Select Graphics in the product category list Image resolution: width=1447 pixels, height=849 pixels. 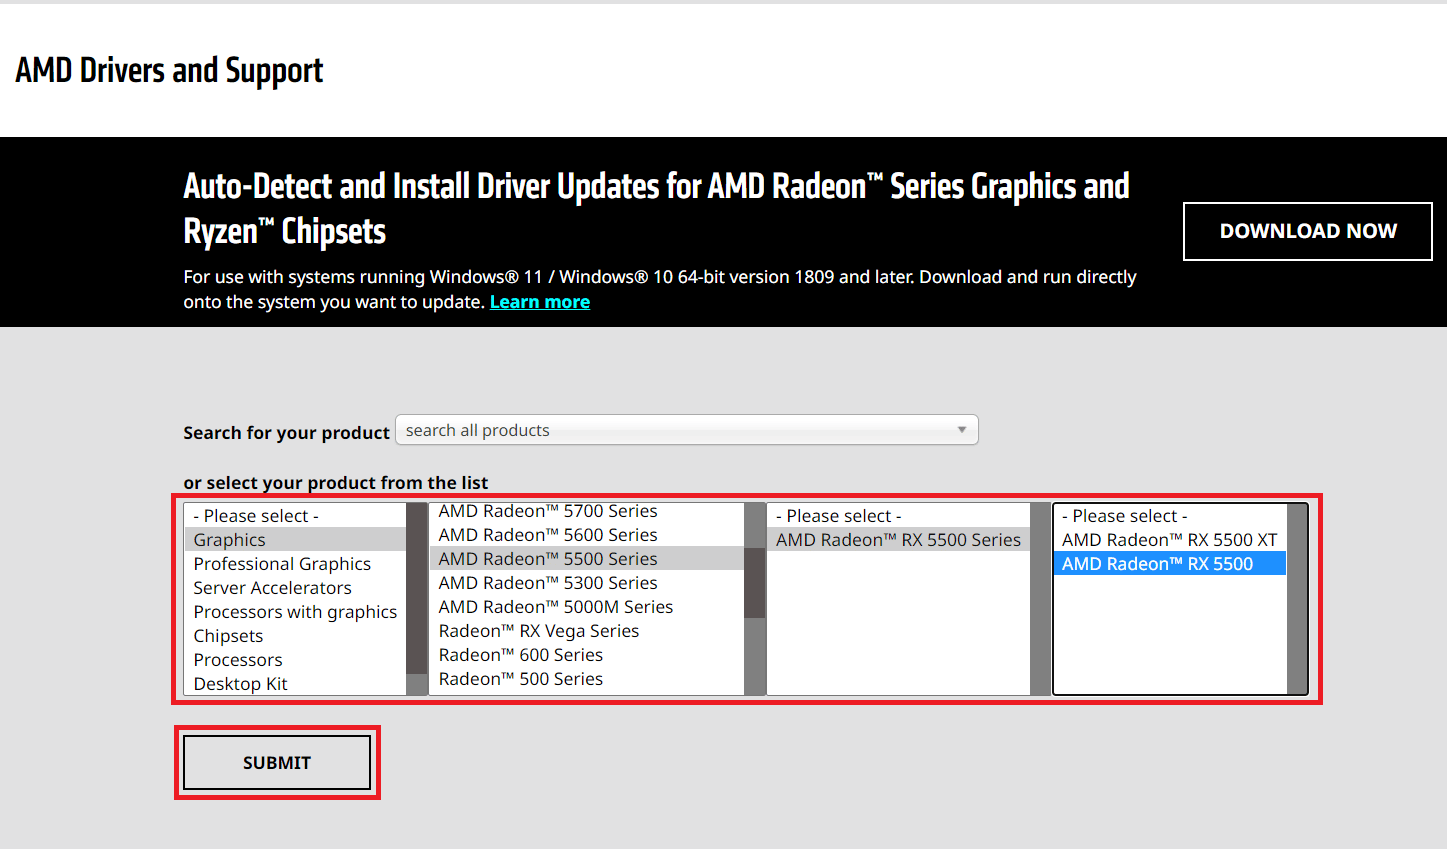(295, 540)
